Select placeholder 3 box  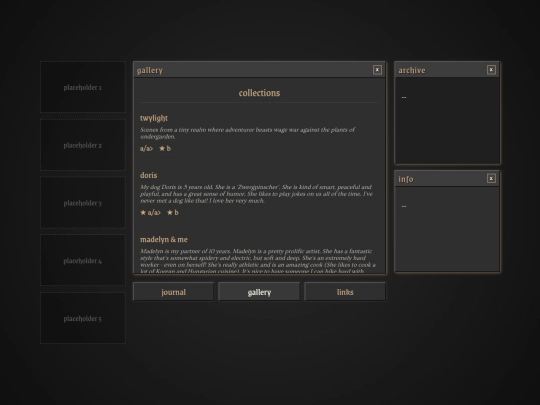[x=83, y=203]
